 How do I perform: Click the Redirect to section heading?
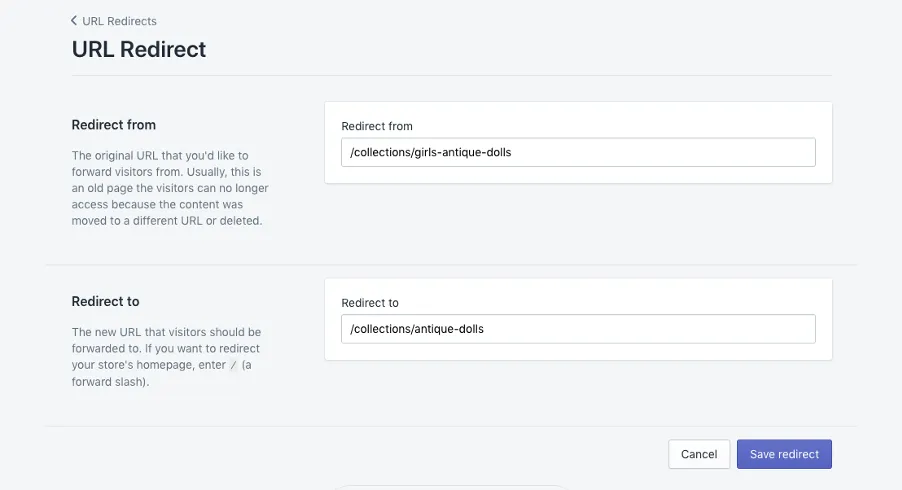106,301
